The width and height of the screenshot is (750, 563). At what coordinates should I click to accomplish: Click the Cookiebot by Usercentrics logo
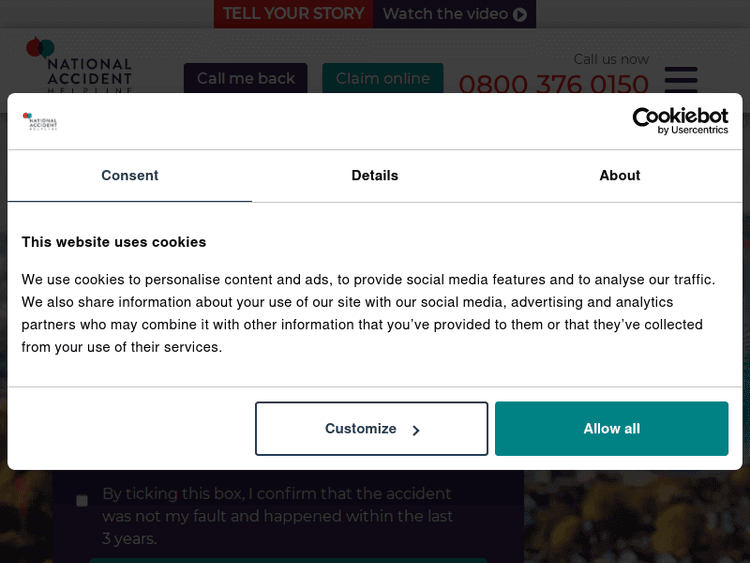[x=680, y=121]
